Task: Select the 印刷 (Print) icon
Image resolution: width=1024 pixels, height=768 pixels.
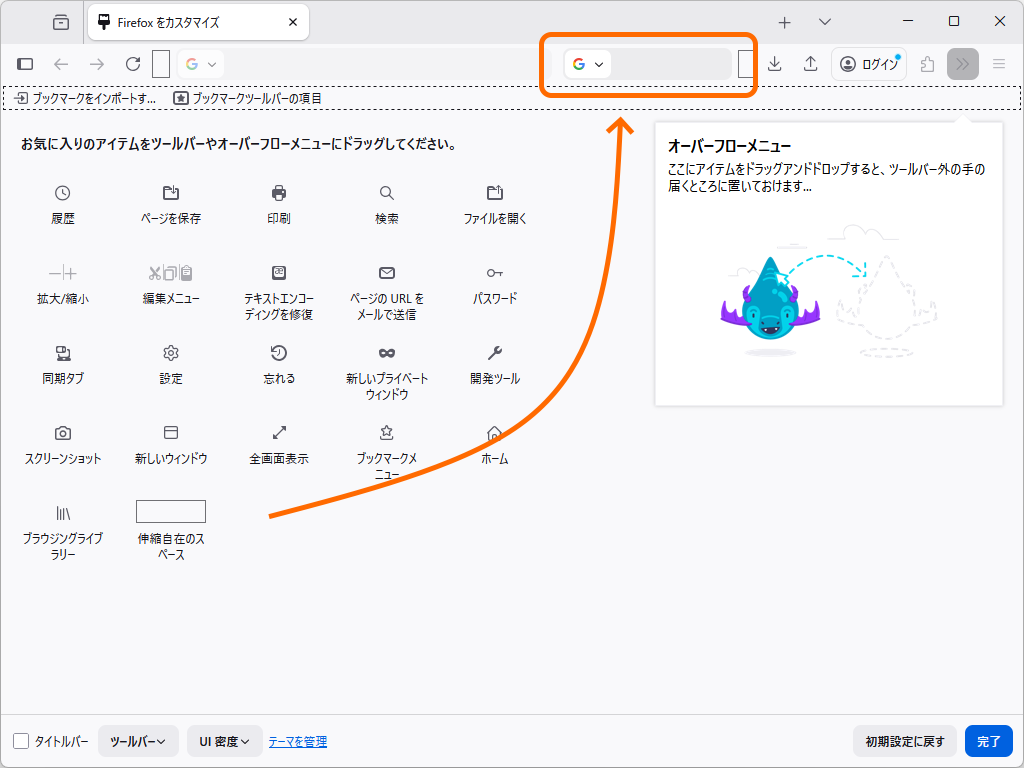Action: (x=278, y=193)
